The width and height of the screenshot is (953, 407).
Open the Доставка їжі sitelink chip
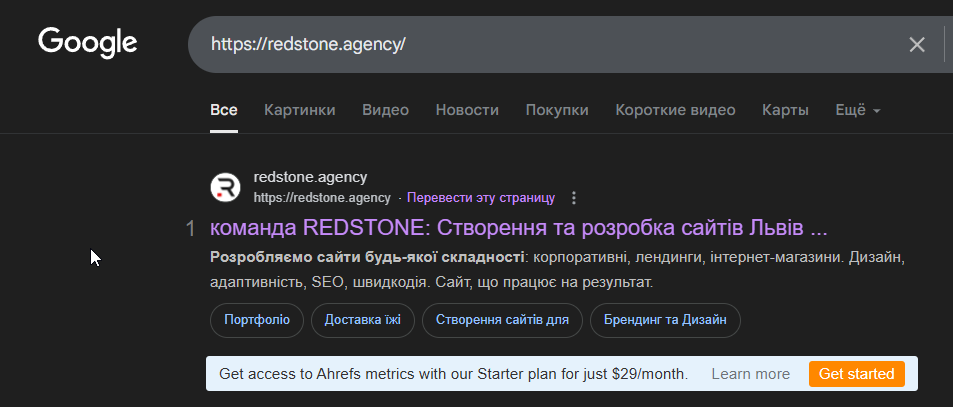pos(363,320)
